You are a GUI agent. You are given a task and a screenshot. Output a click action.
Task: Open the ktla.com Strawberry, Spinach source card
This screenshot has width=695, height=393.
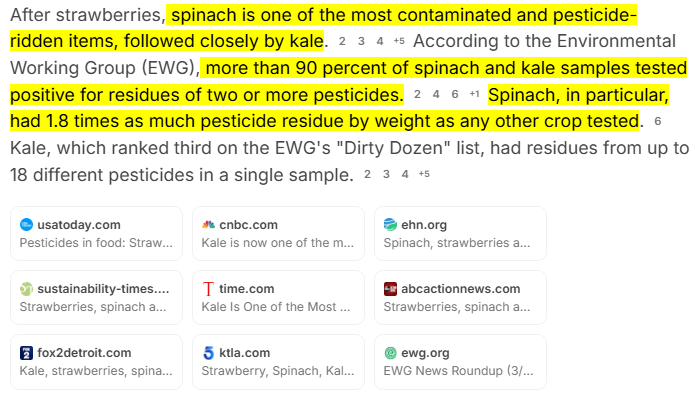278,362
